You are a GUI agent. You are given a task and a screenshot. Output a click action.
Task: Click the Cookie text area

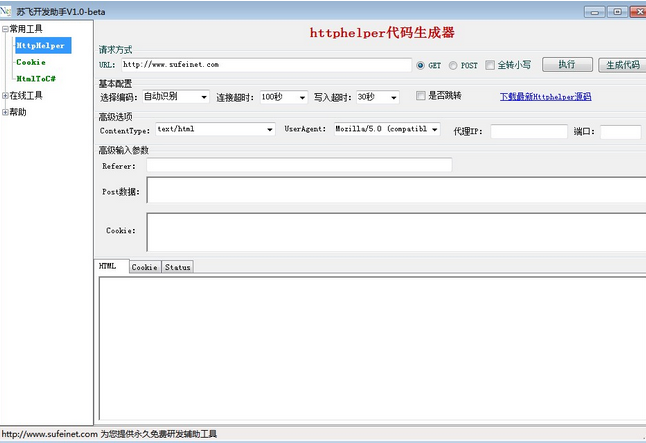pos(396,232)
